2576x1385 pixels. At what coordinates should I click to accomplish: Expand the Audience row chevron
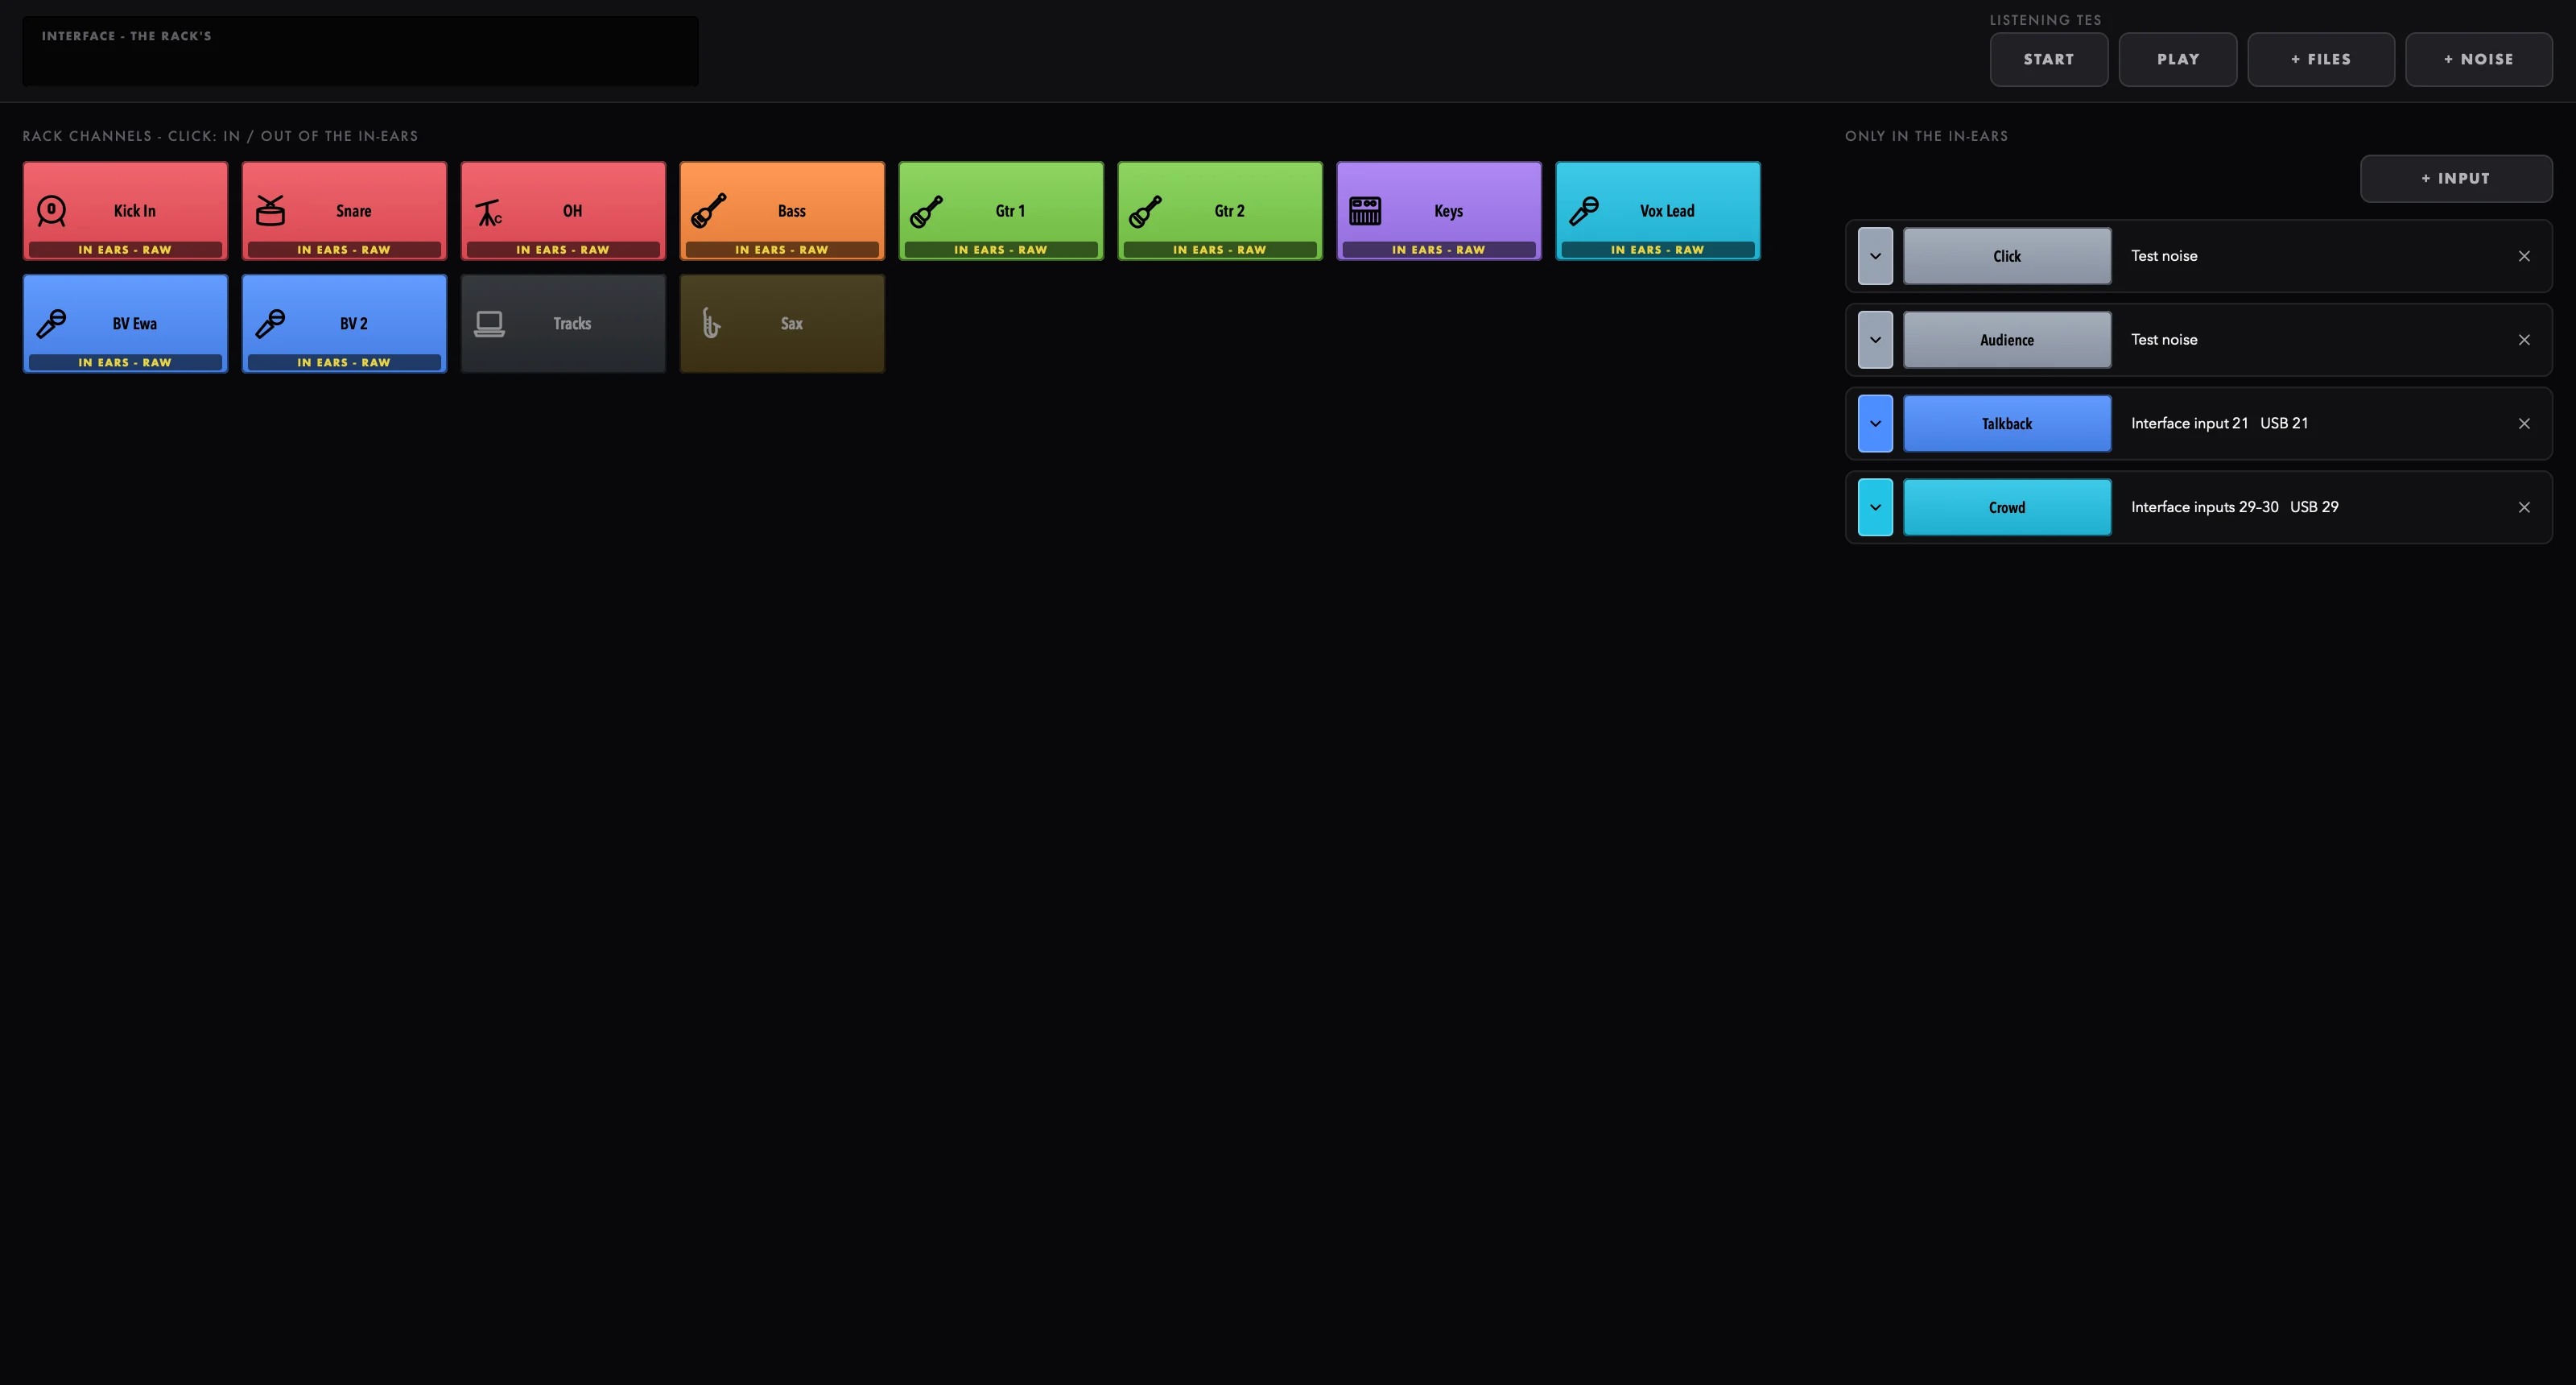tap(1875, 340)
